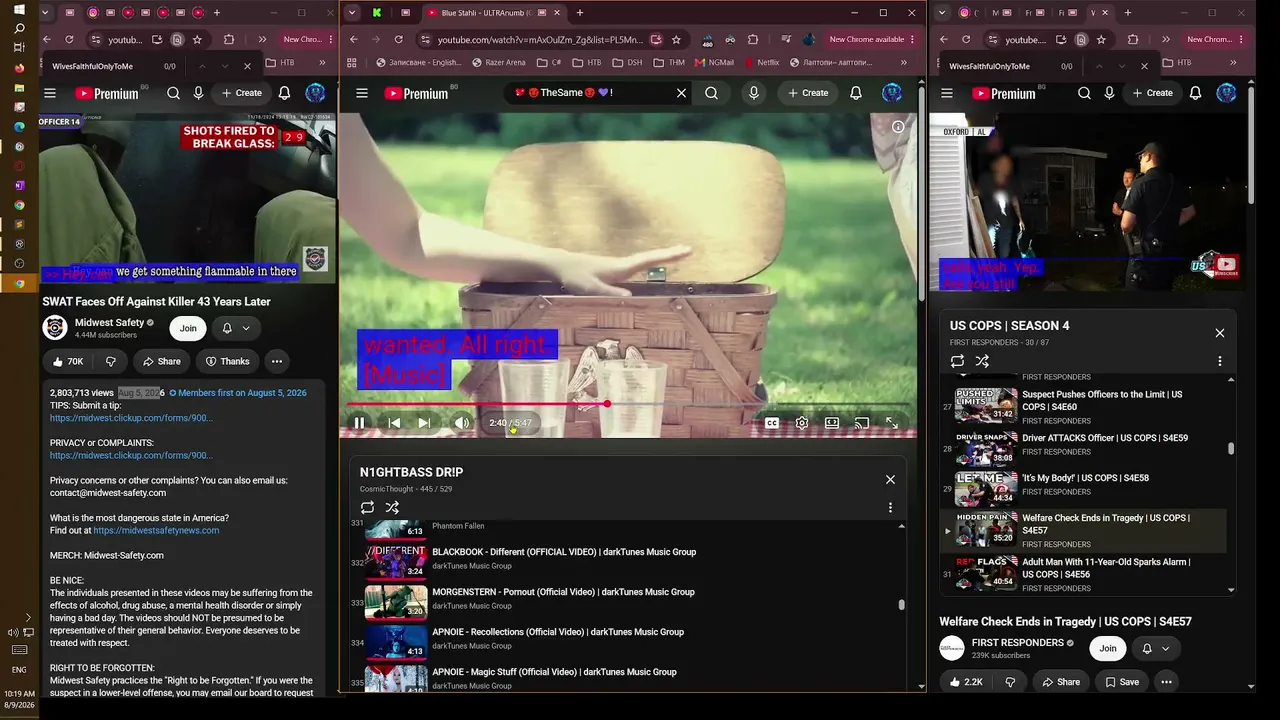This screenshot has height=720, width=1280.
Task: Open midwestsafetynews.com link in description
Action: [x=156, y=531]
